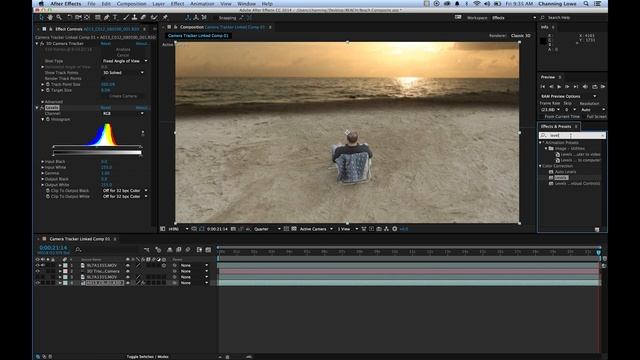Click the Wi-Fi icon in menu bar

476,4
